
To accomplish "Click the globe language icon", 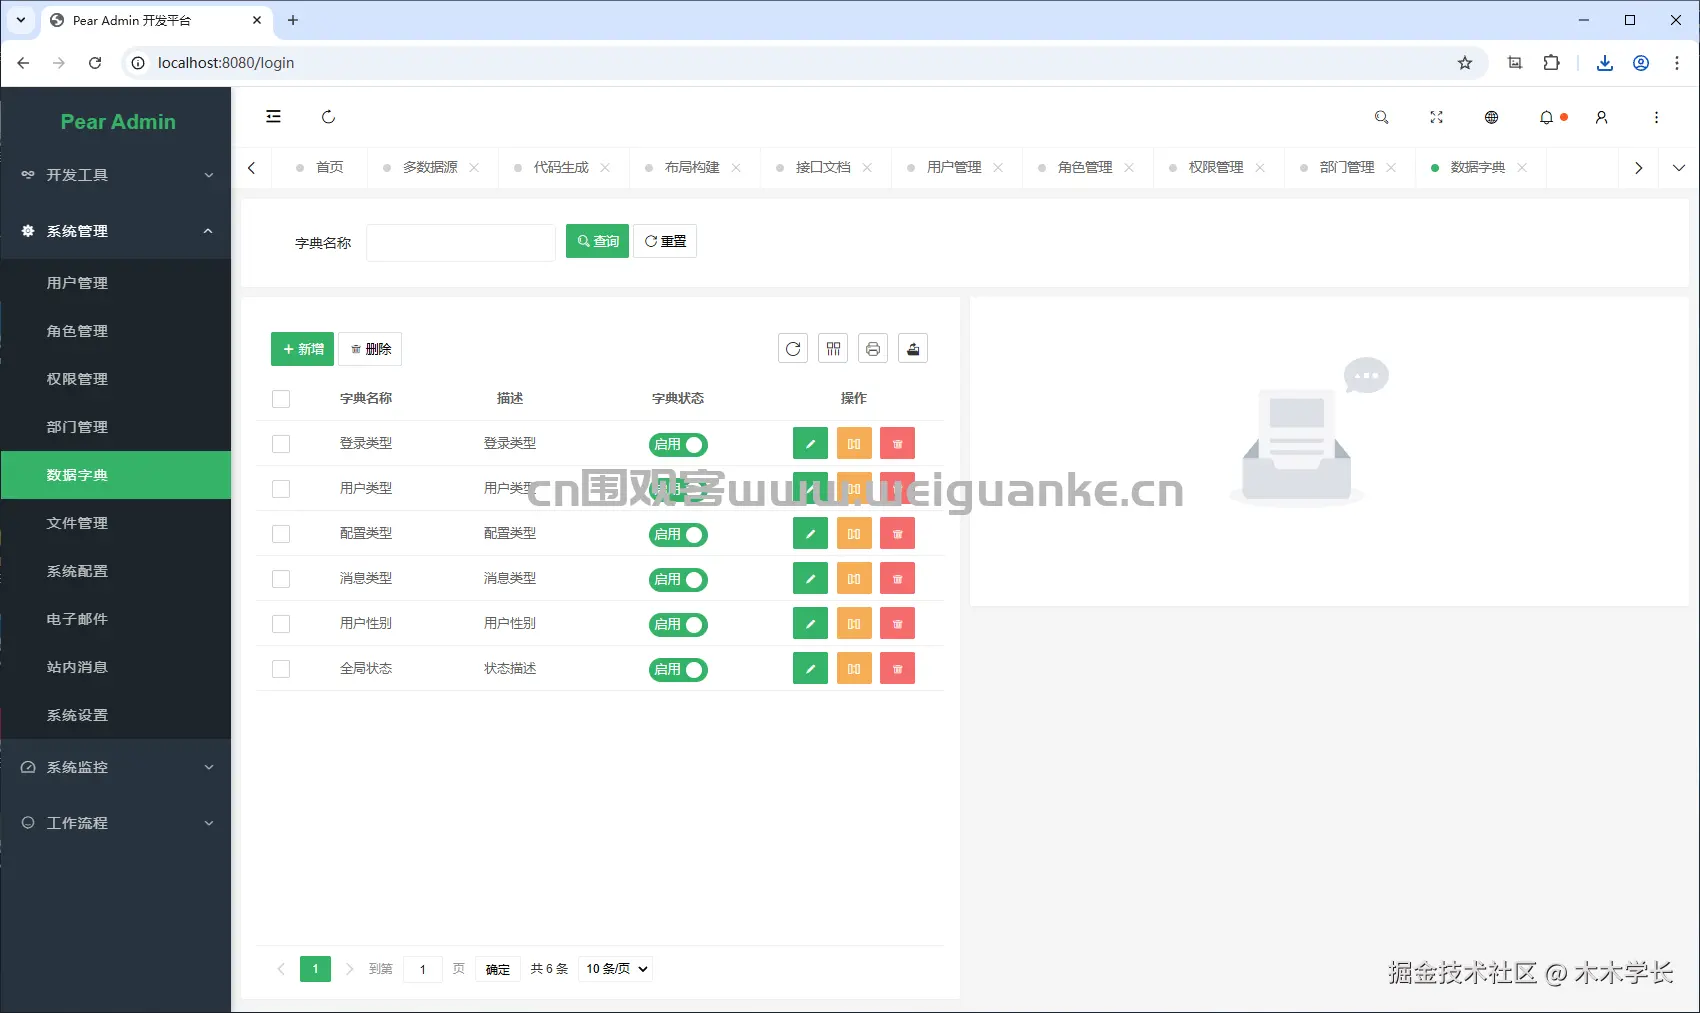I will (1491, 117).
